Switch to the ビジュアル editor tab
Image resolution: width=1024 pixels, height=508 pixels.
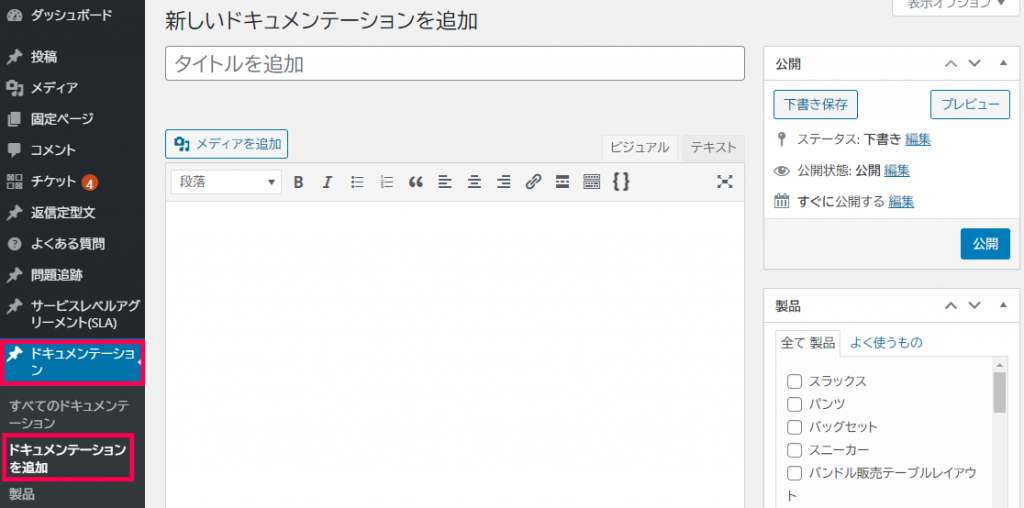click(639, 148)
